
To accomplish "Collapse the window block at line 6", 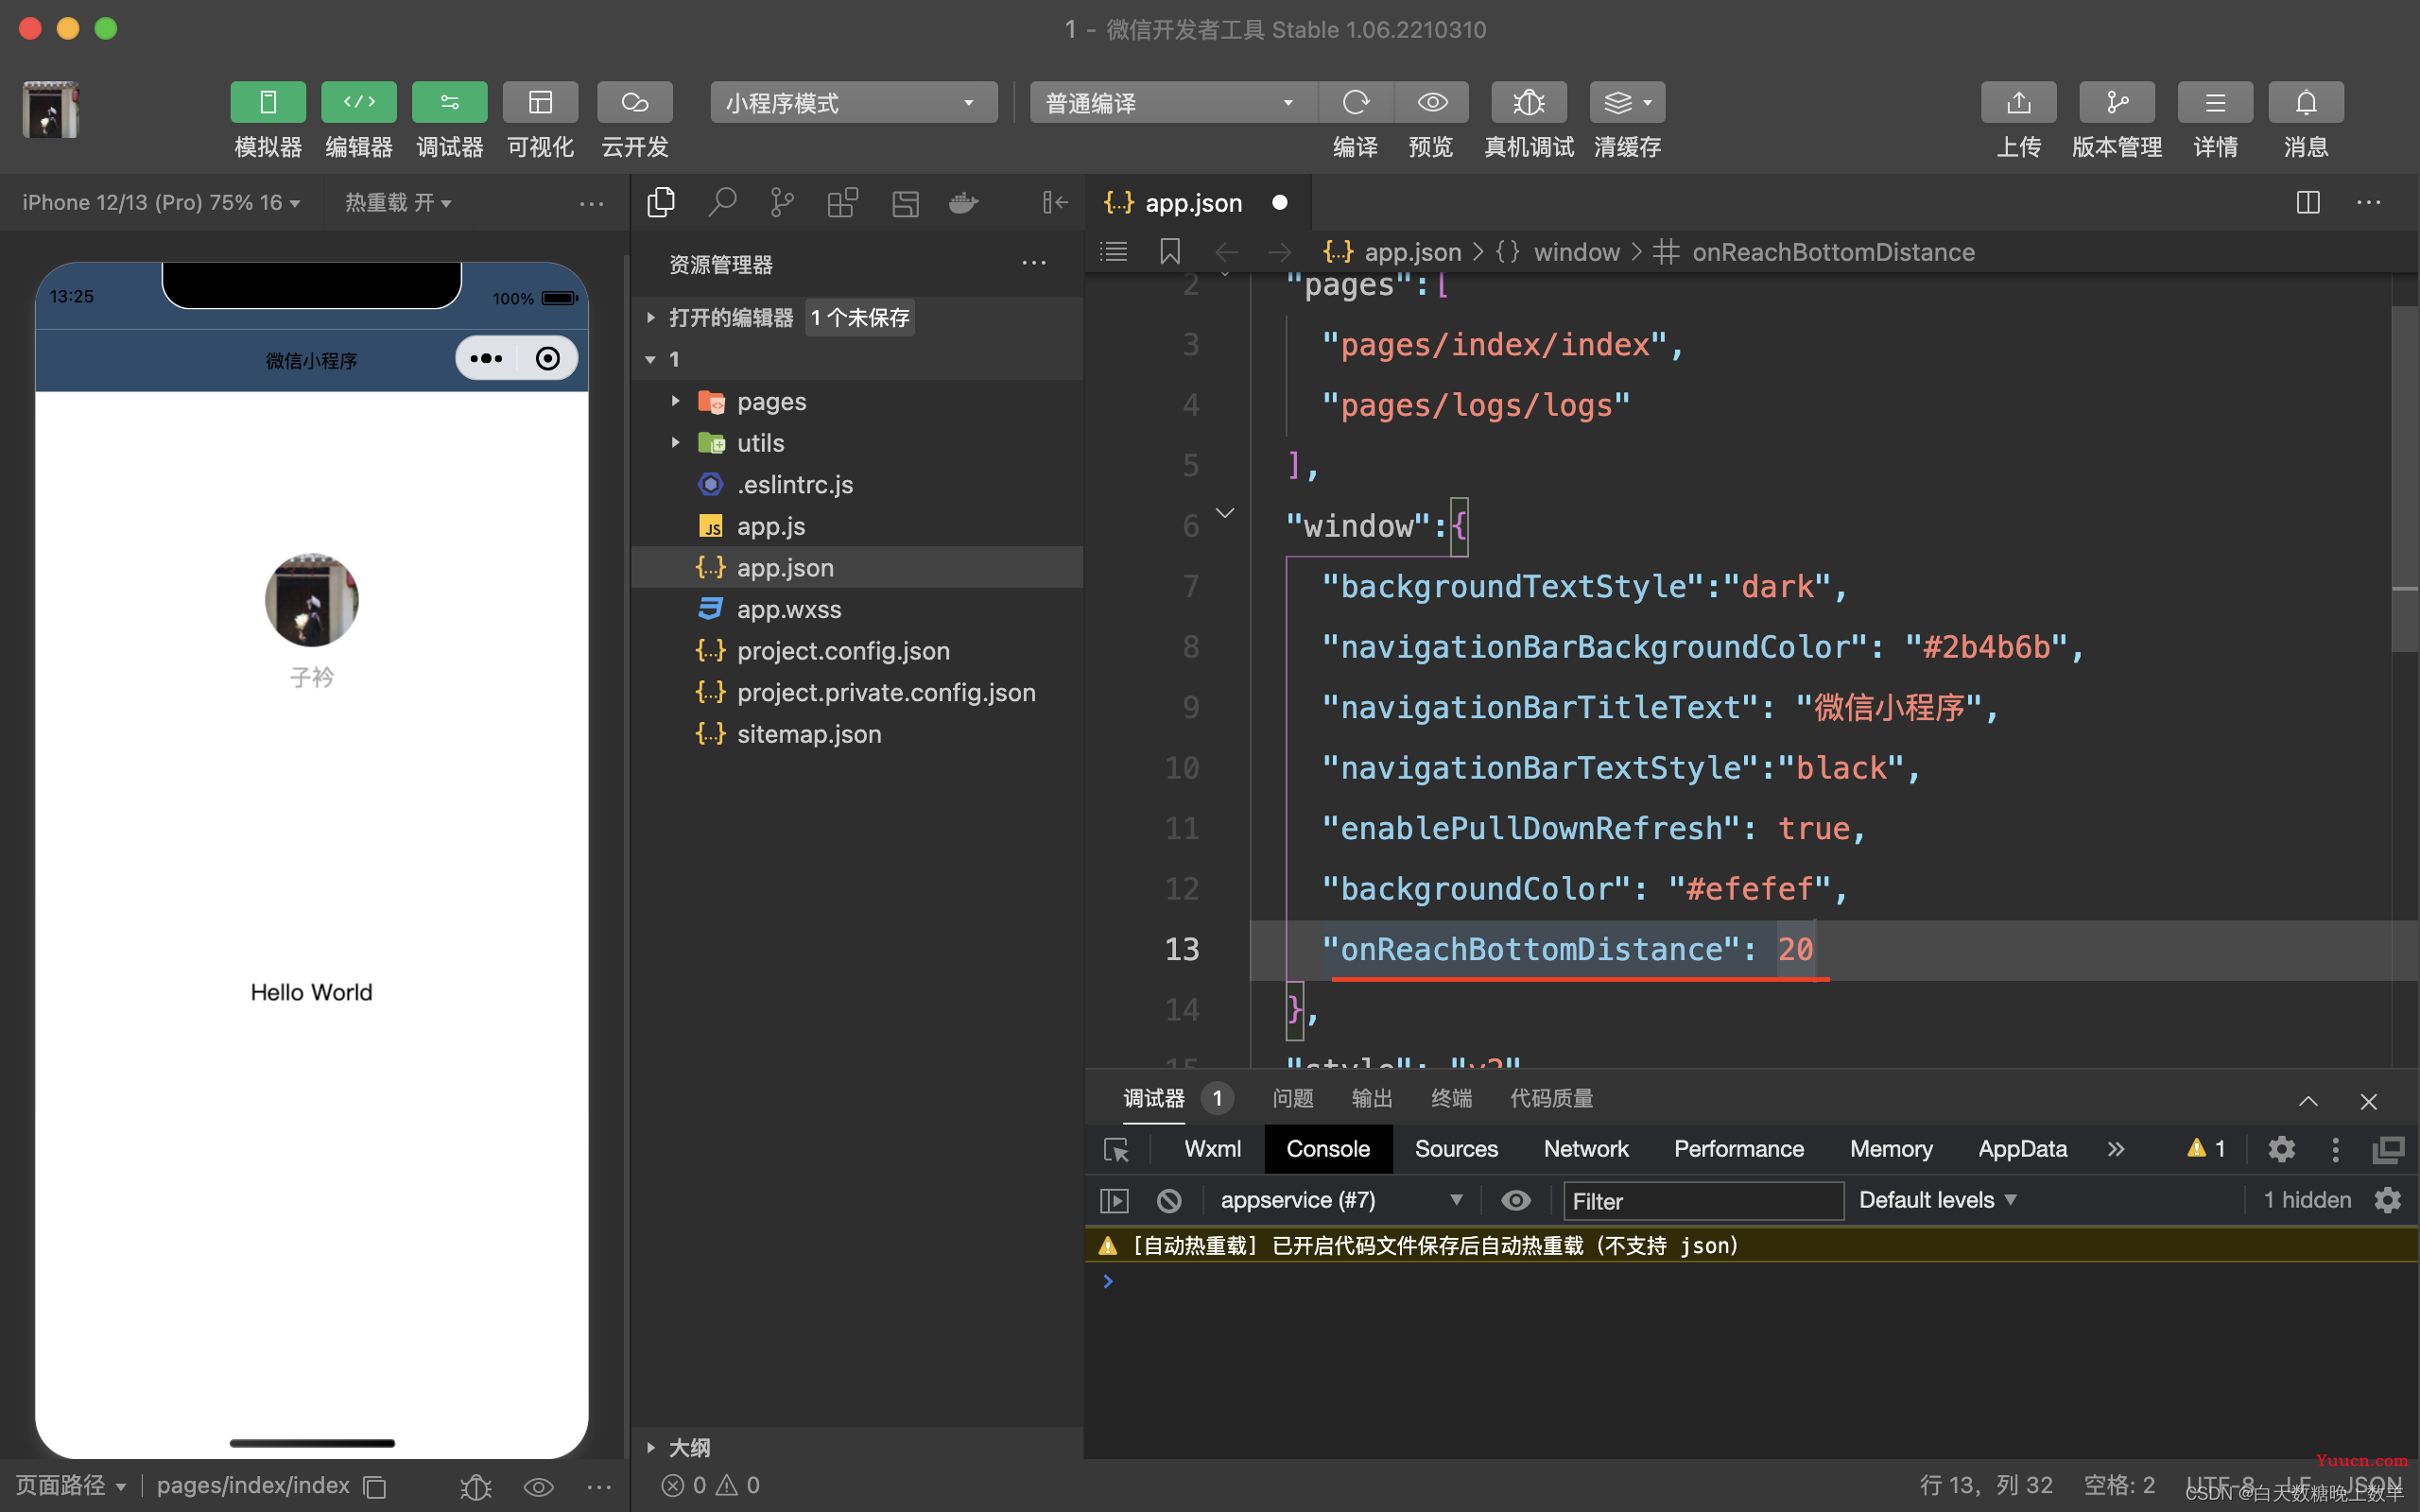I will click(1225, 514).
